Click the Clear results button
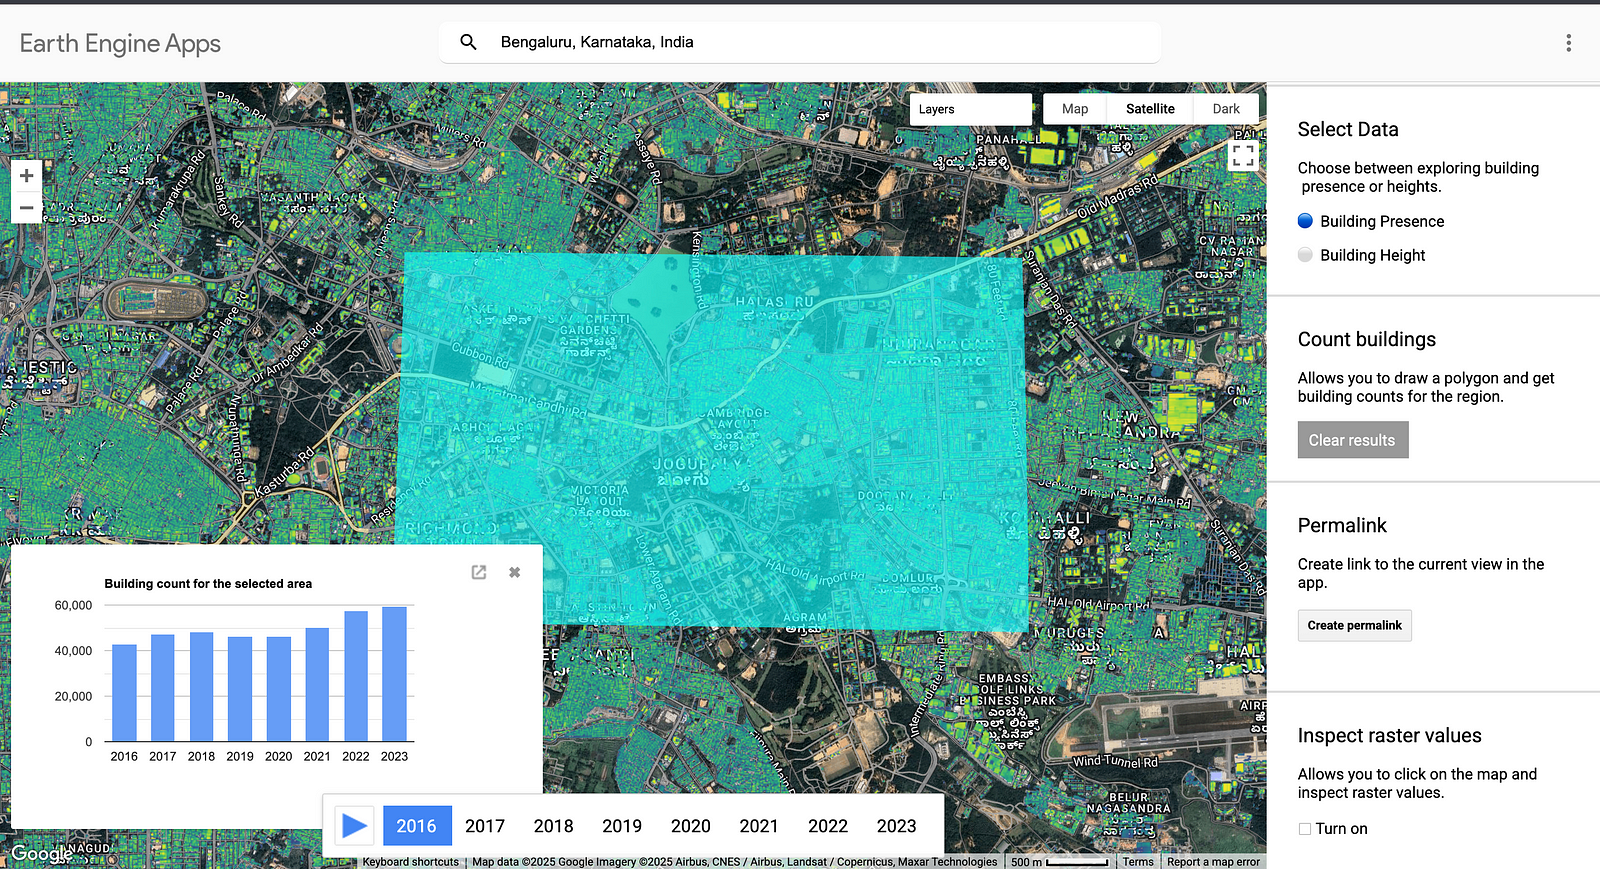The image size is (1600, 869). 1353,440
